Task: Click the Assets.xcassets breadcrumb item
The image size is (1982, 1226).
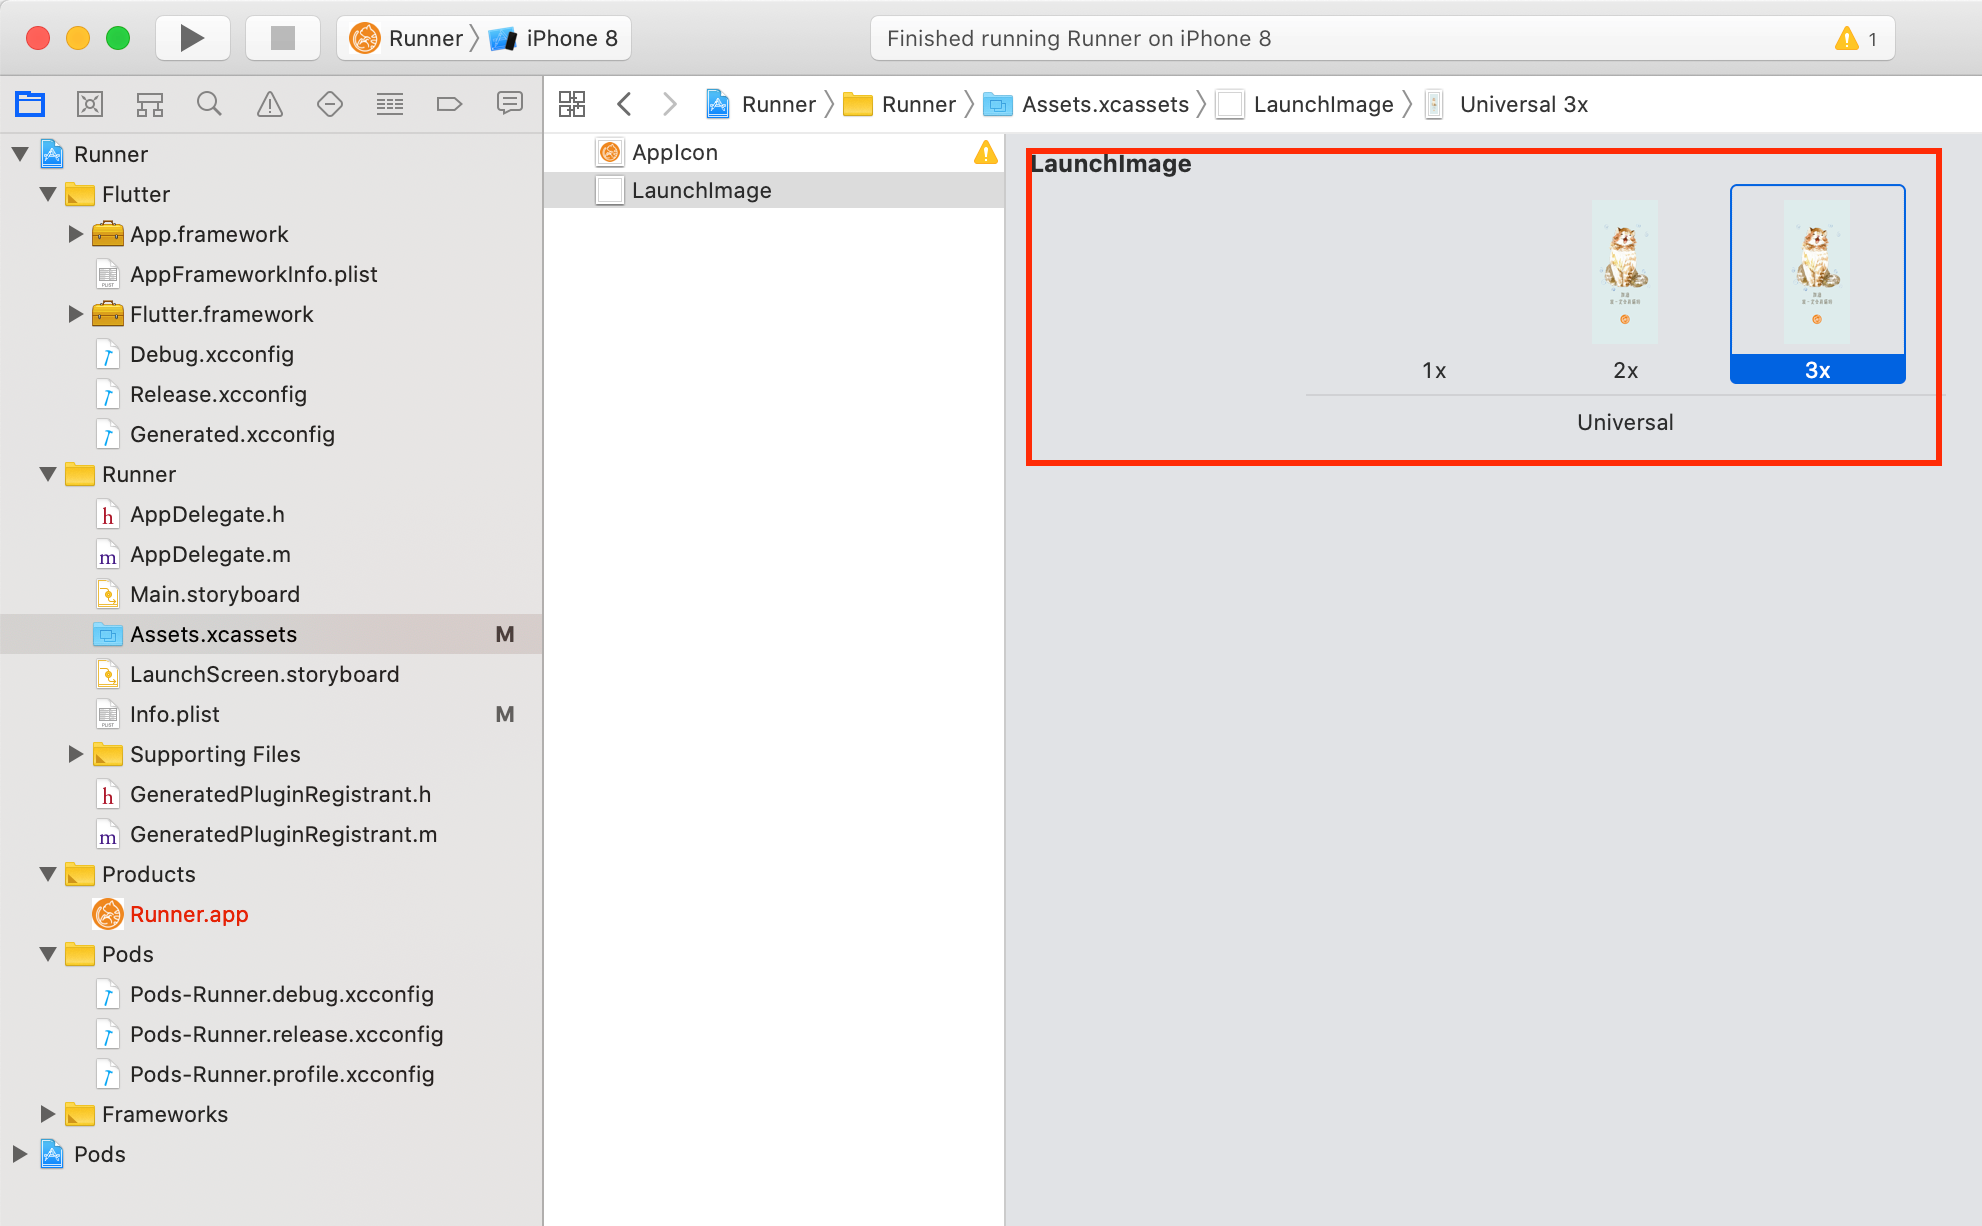Action: pos(1104,104)
